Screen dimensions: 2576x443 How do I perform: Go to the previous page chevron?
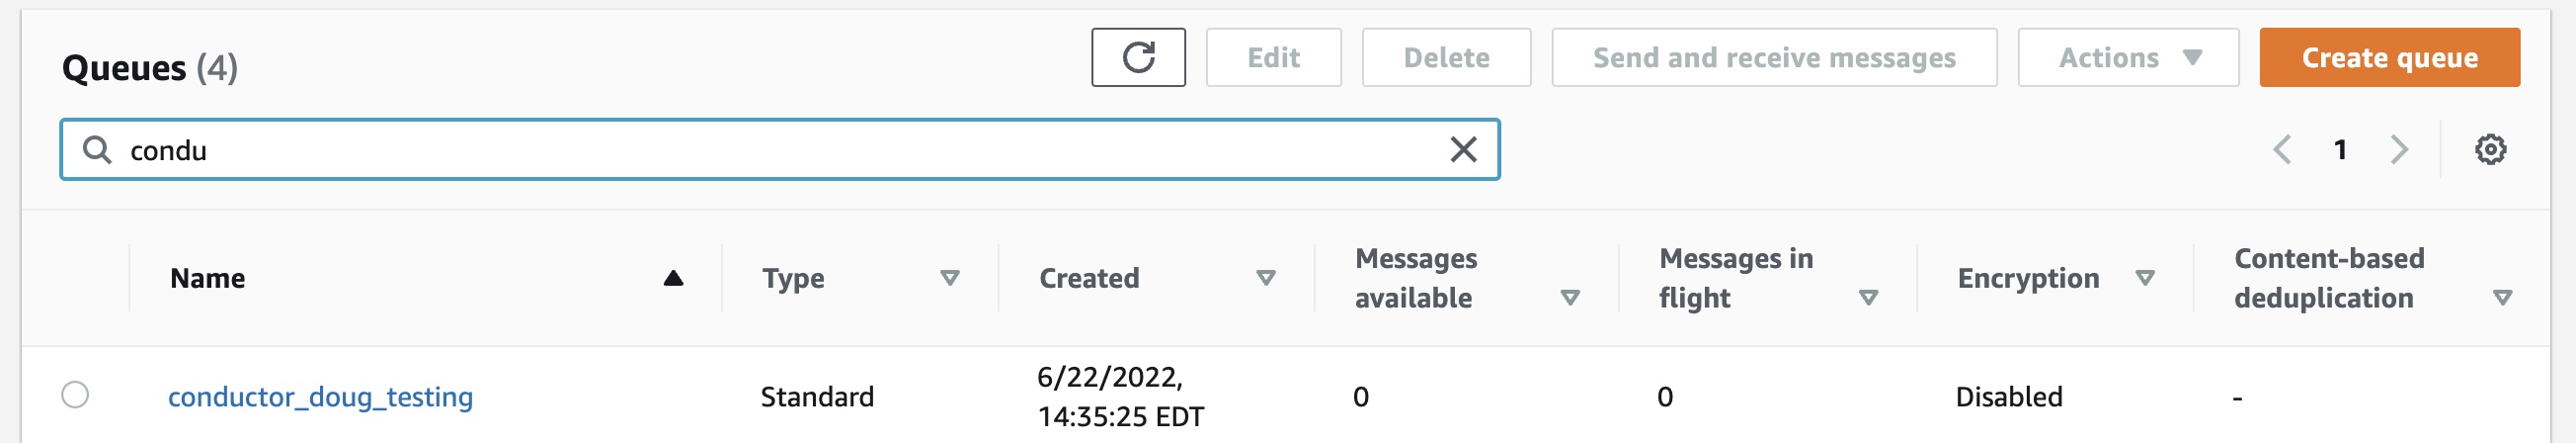[x=2282, y=150]
